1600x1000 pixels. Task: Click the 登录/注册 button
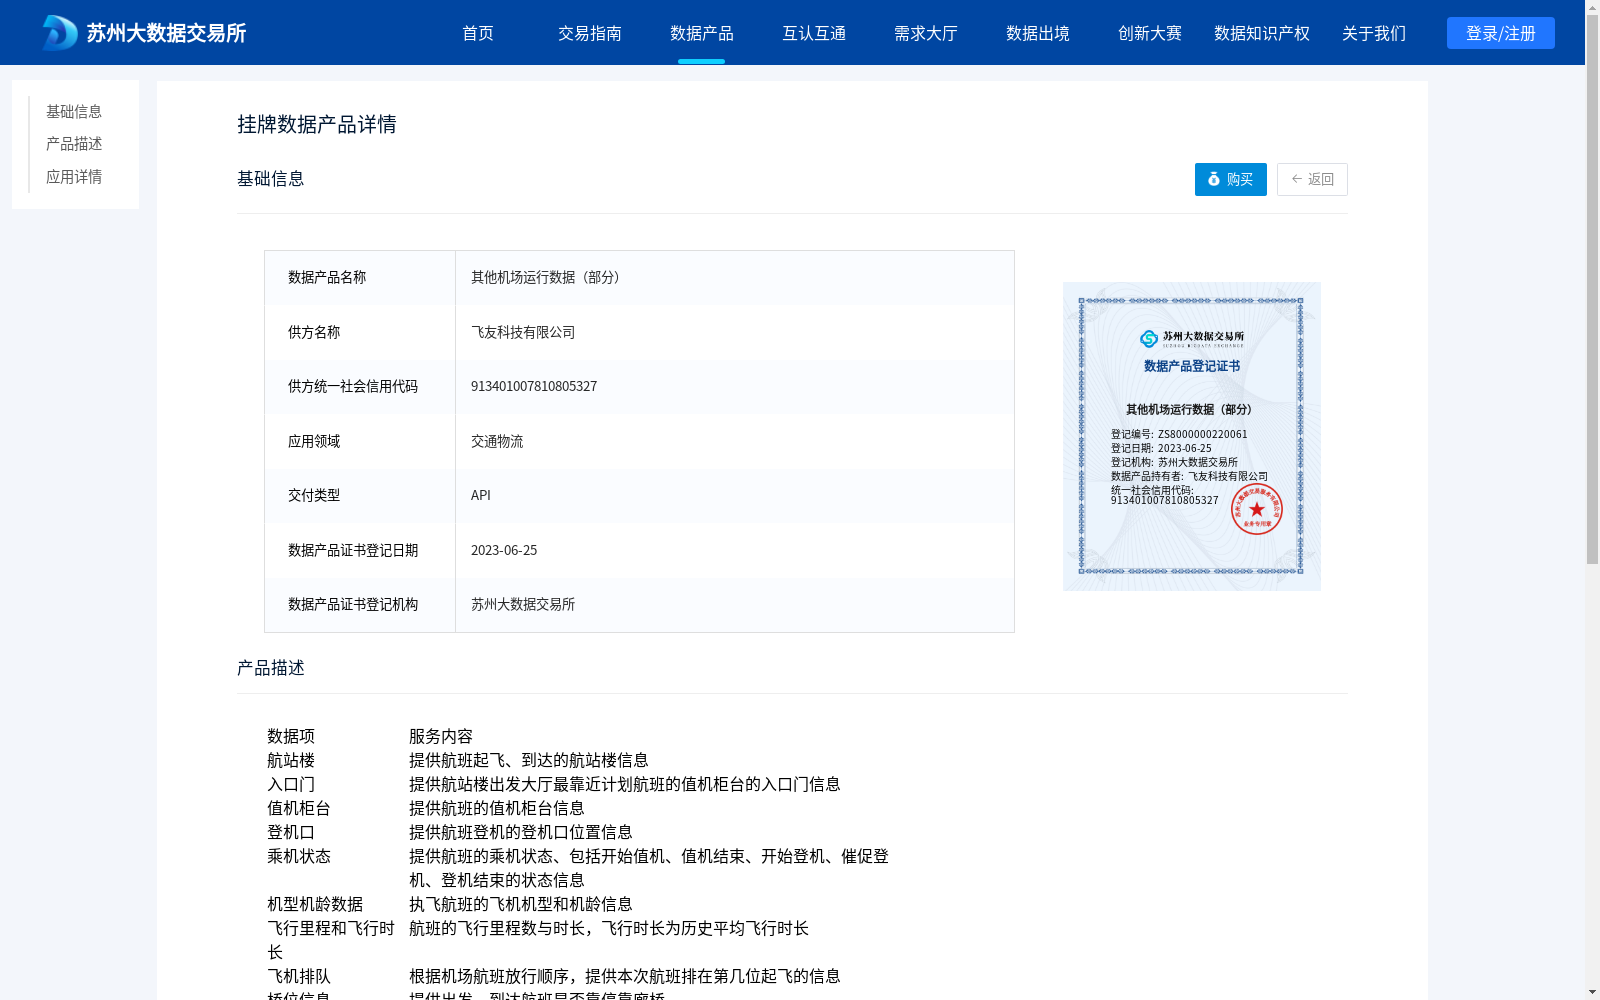pos(1501,33)
